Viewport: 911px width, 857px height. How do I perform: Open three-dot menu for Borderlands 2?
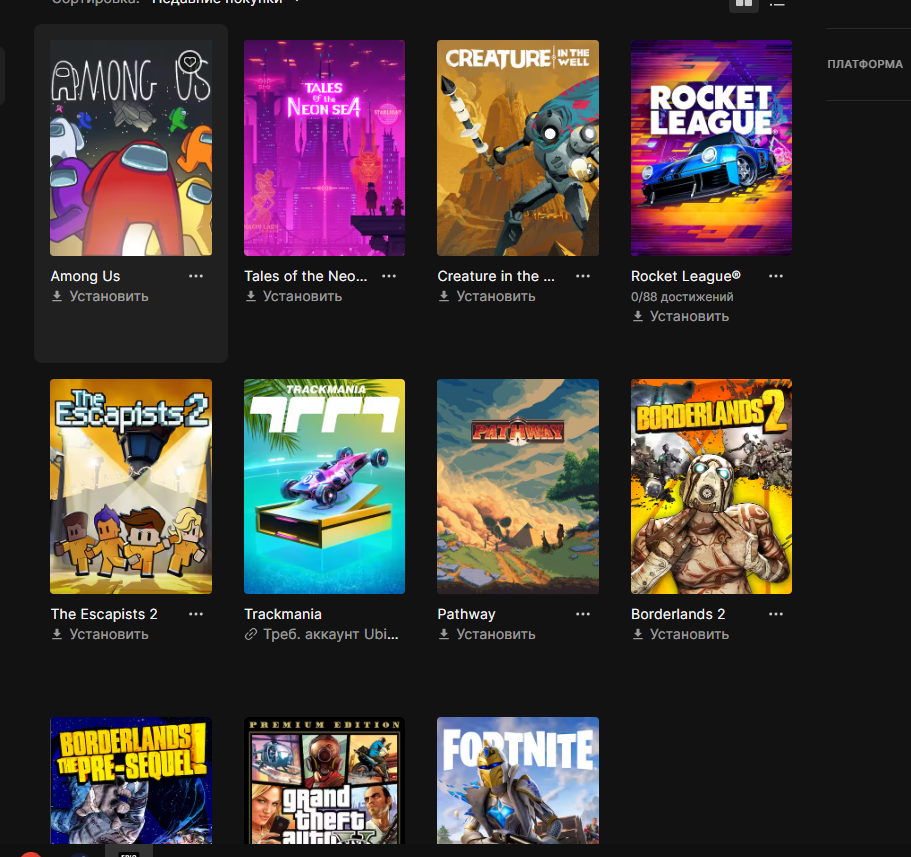tap(776, 614)
